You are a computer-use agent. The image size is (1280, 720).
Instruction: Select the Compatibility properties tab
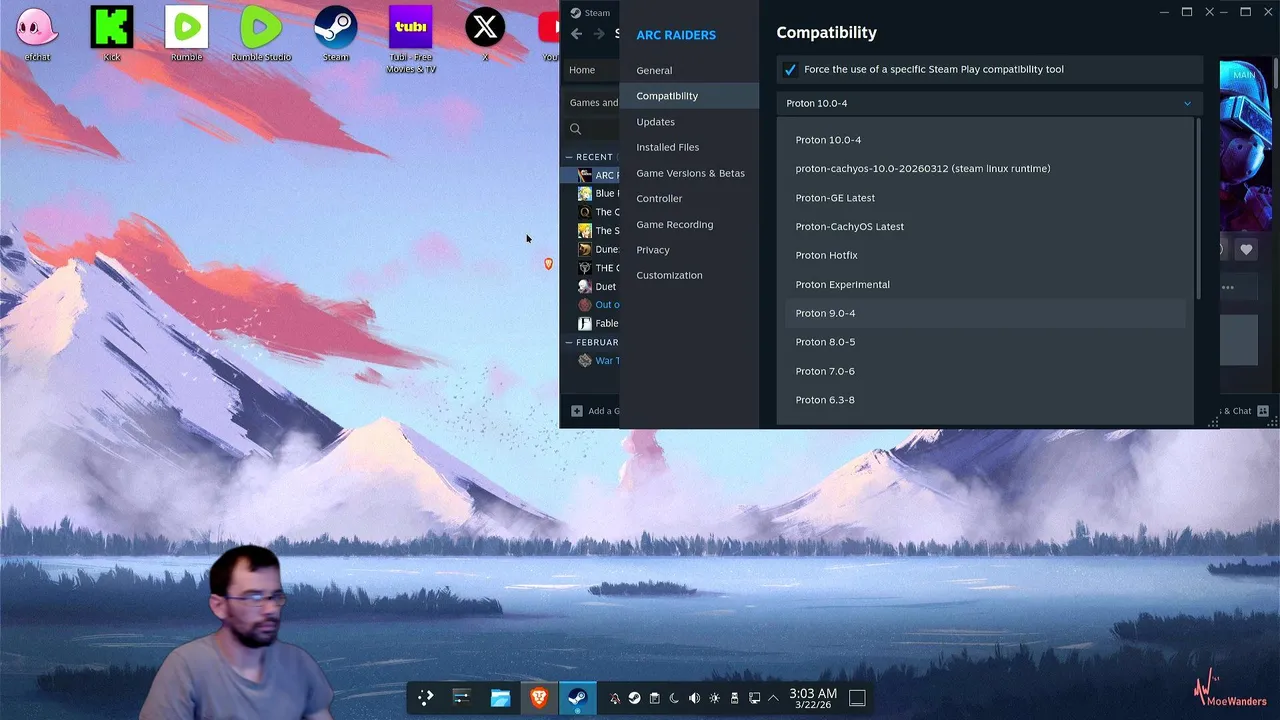(x=689, y=96)
